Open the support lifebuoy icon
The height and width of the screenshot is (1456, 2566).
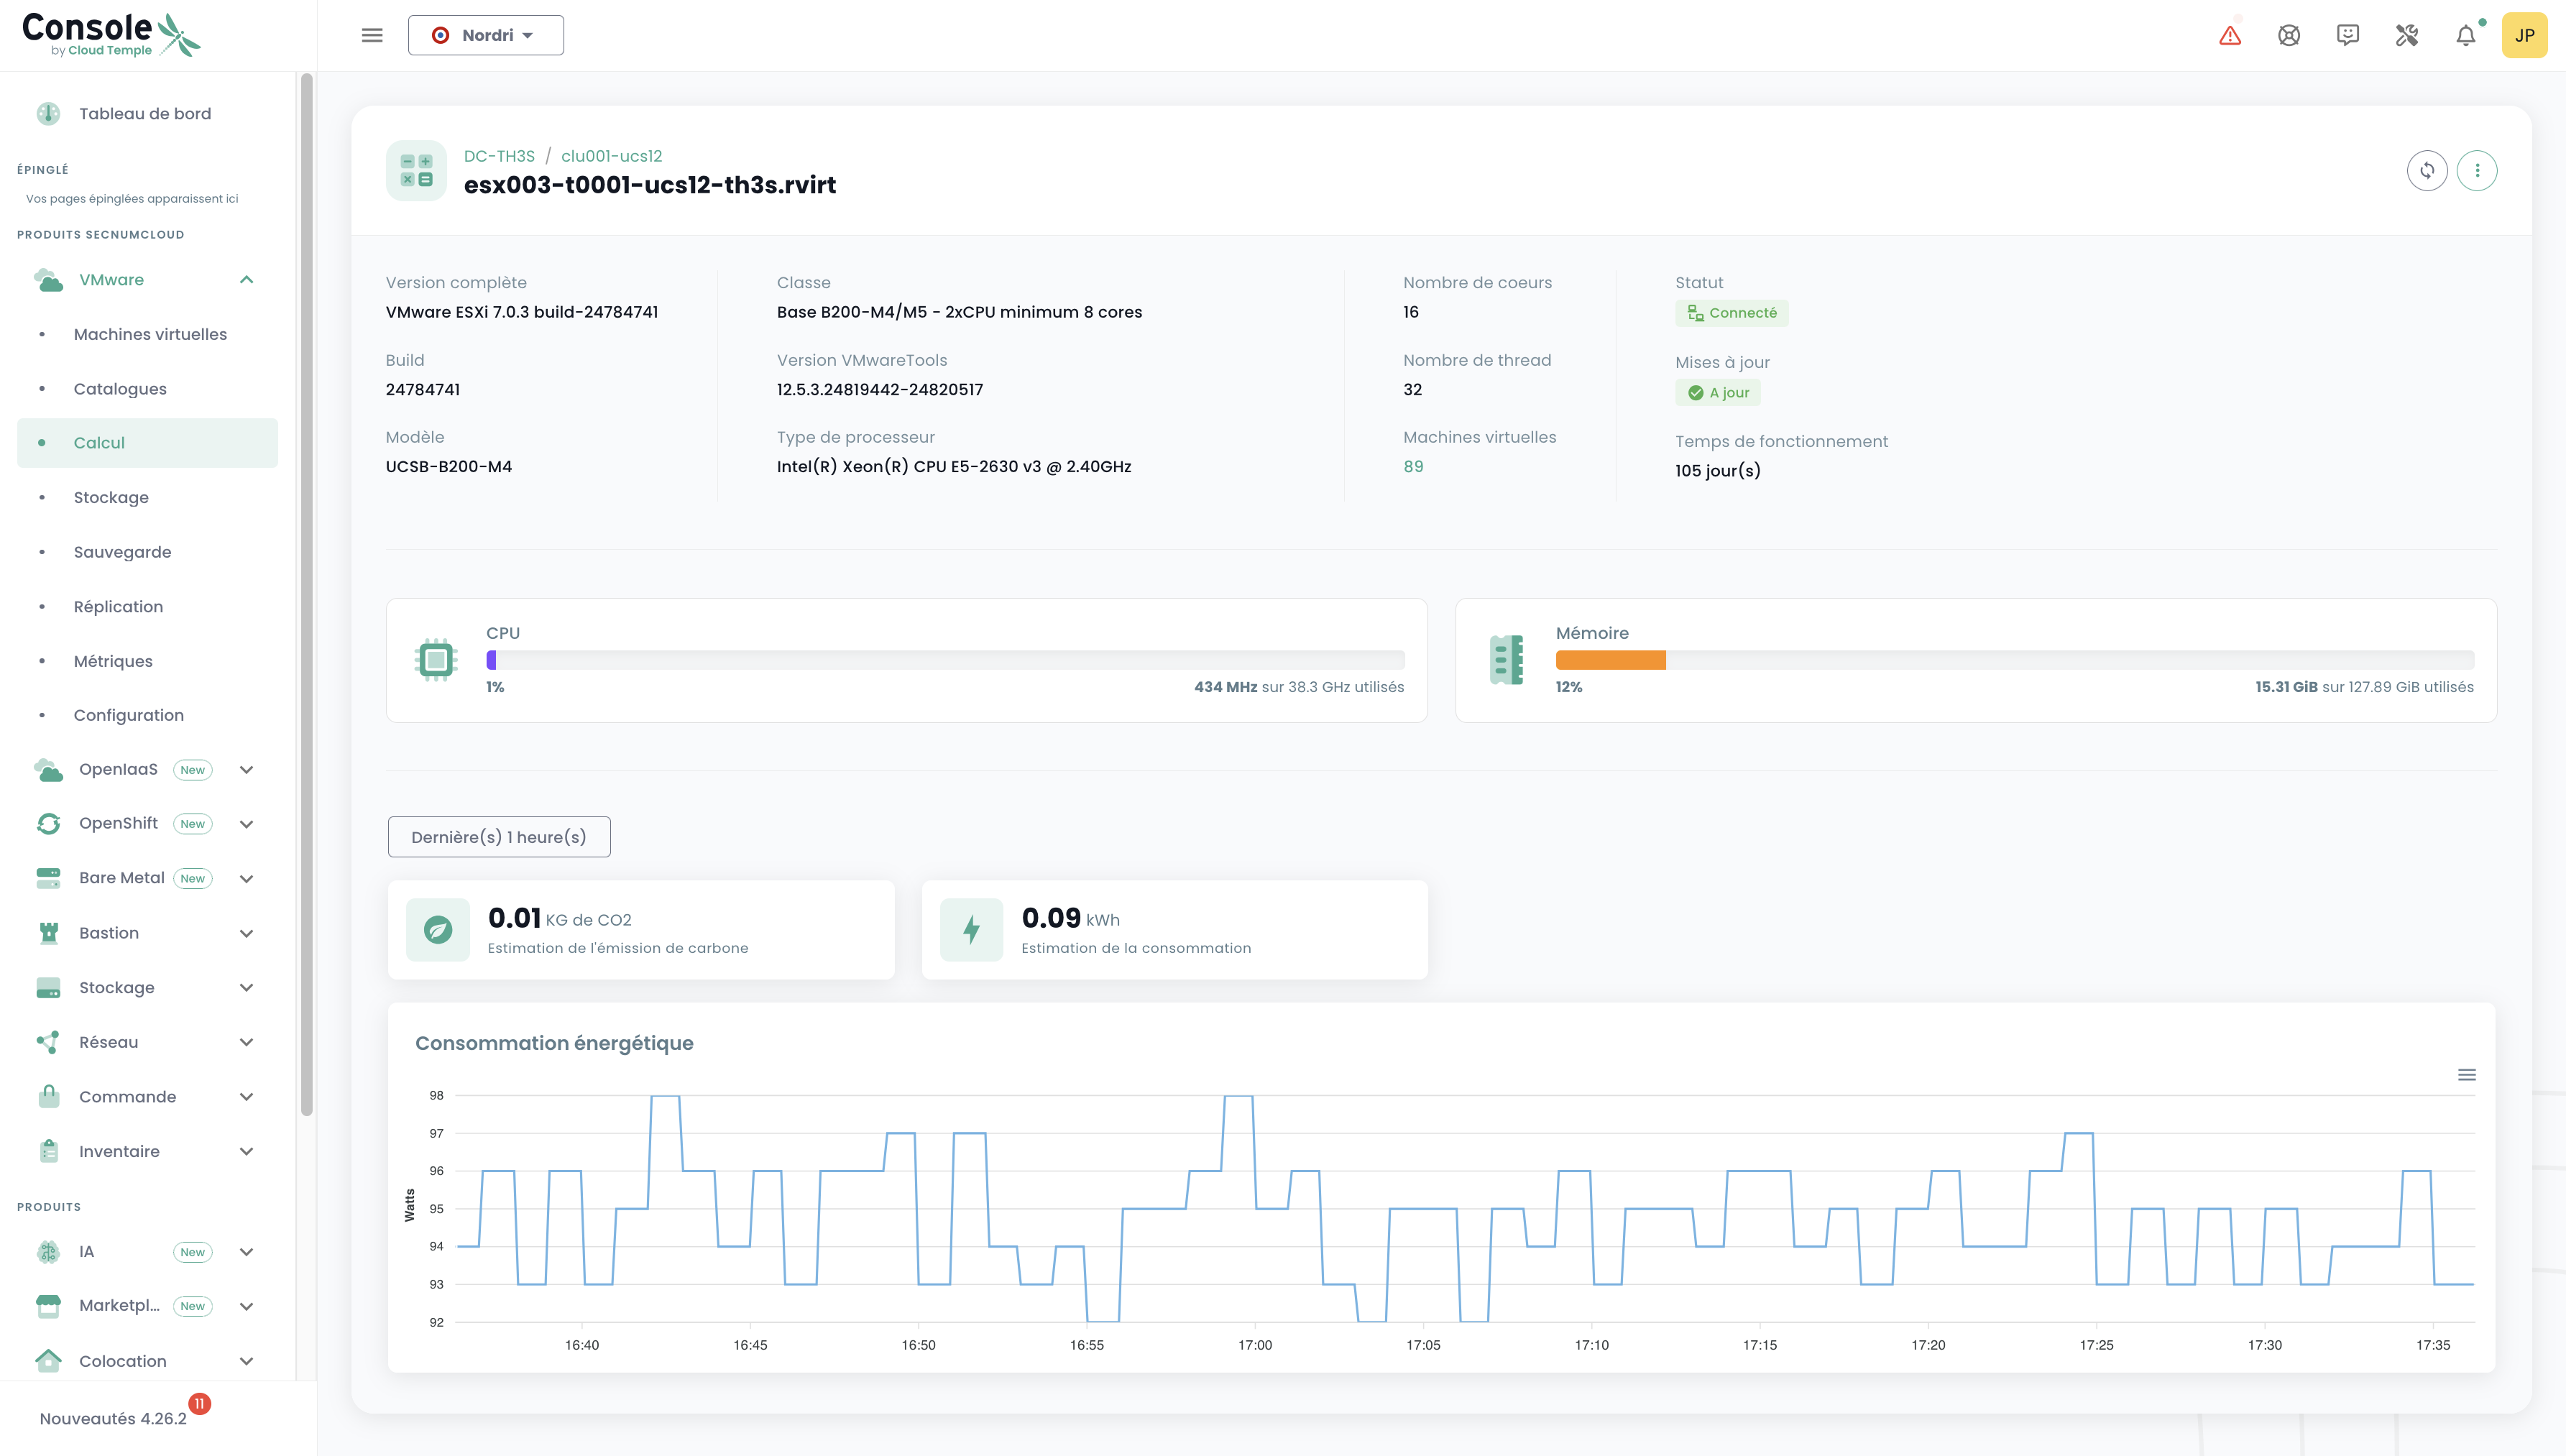(x=2289, y=36)
